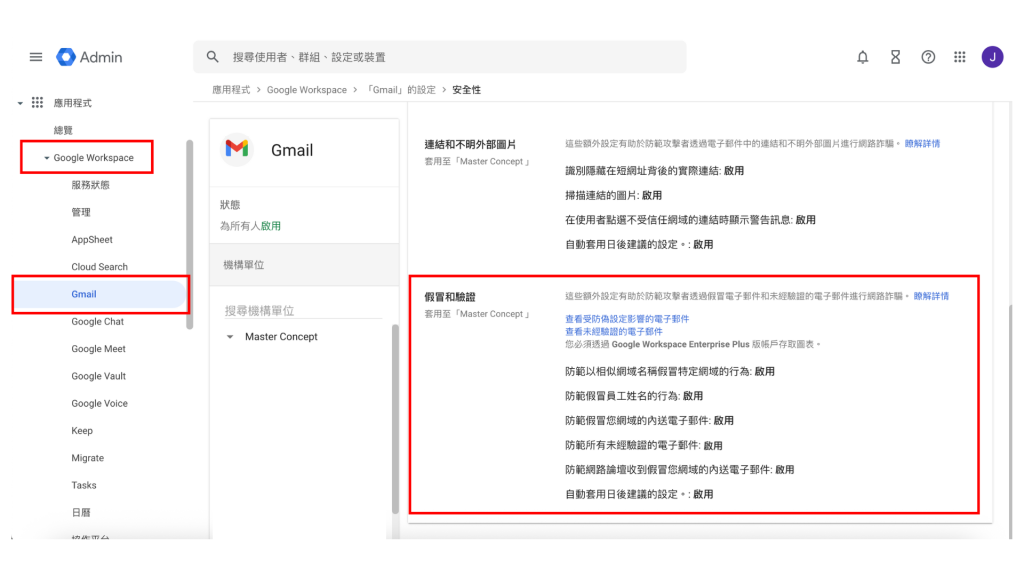Click the Gmail logo icon

tap(236, 149)
